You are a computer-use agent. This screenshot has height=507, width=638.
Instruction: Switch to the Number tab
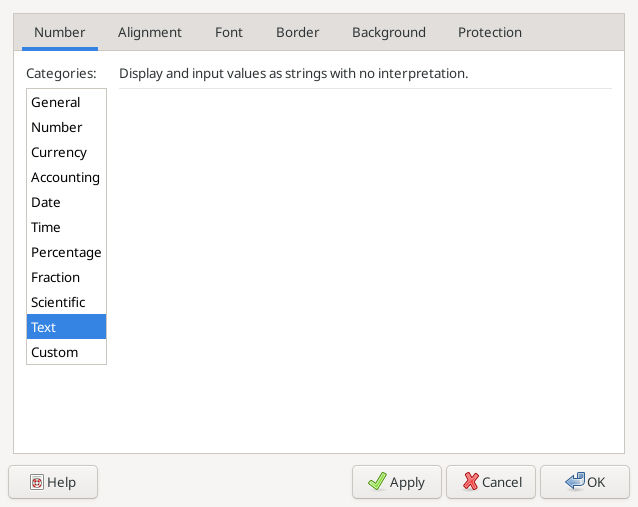click(60, 32)
